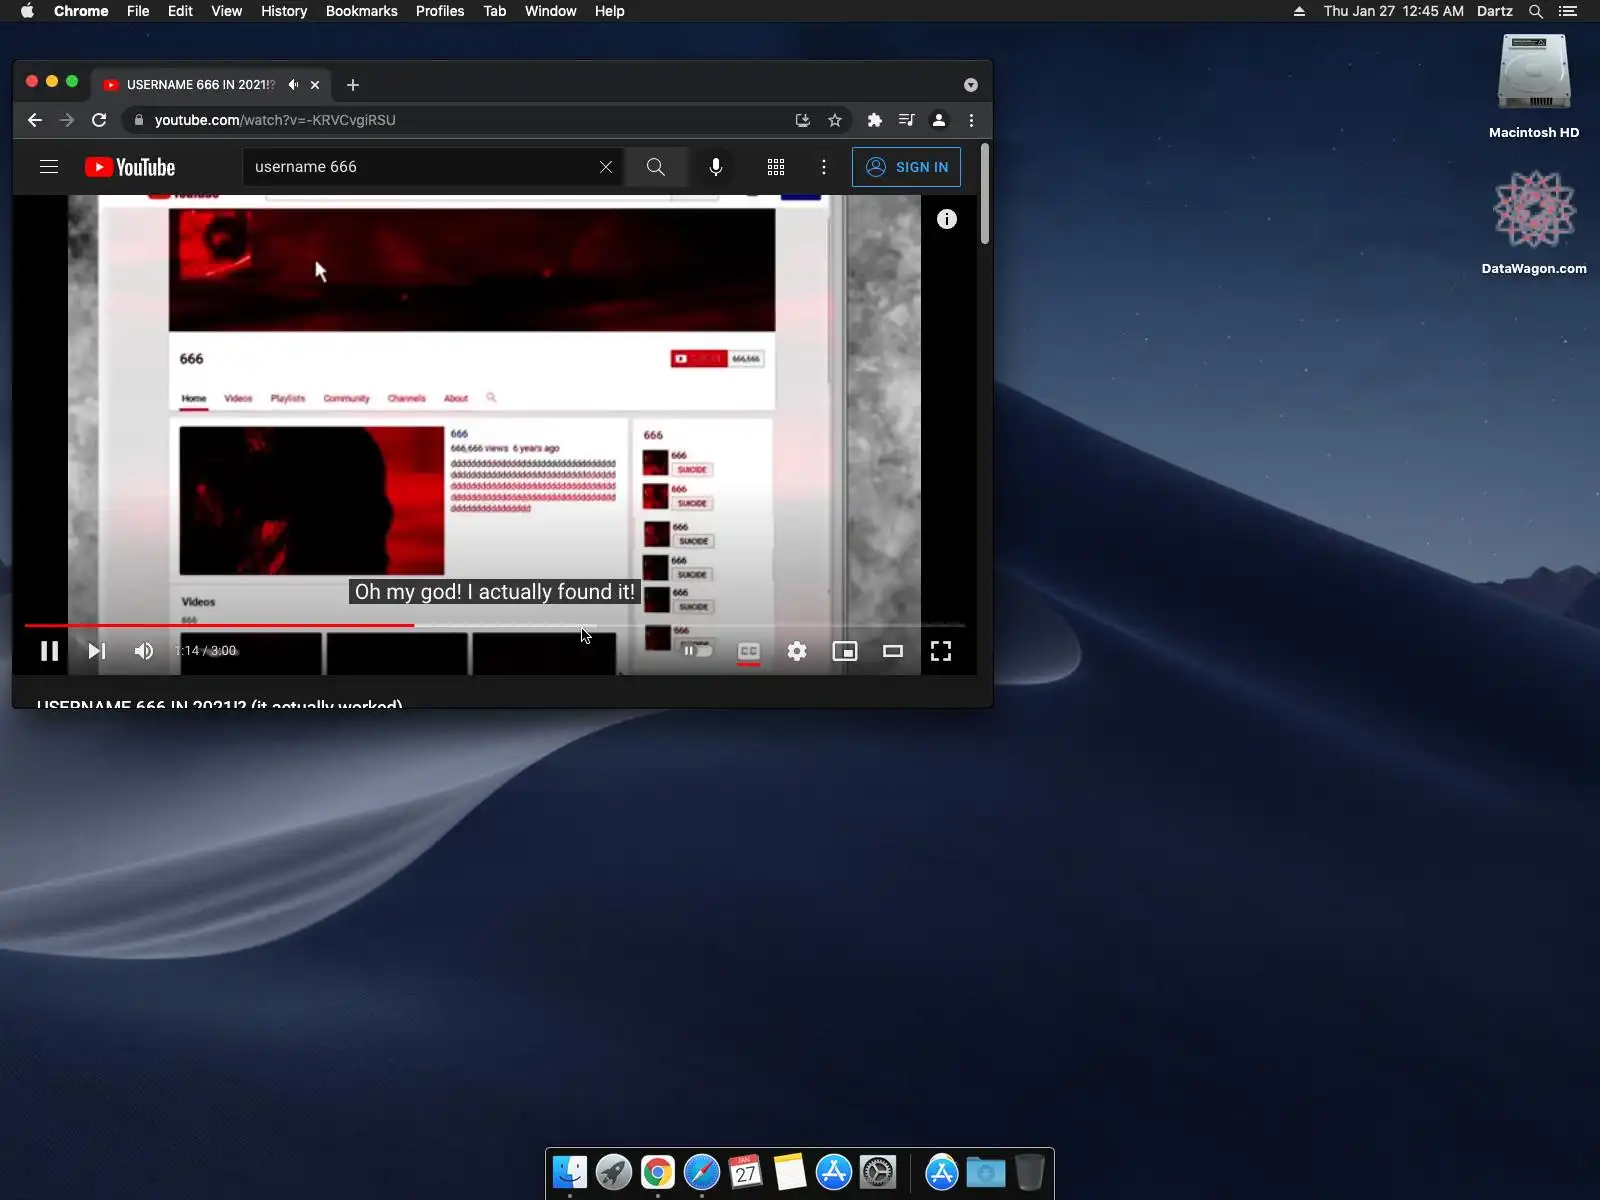The height and width of the screenshot is (1200, 1600).
Task: Open the Bookmarks menu
Action: click(362, 11)
